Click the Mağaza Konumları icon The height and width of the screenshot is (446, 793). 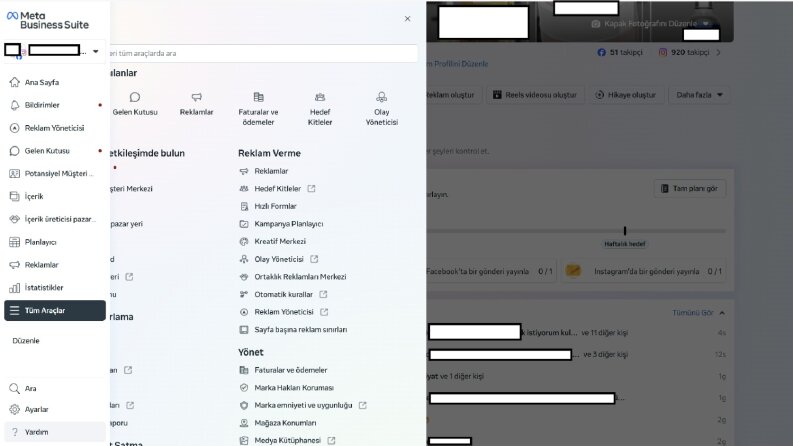244,423
